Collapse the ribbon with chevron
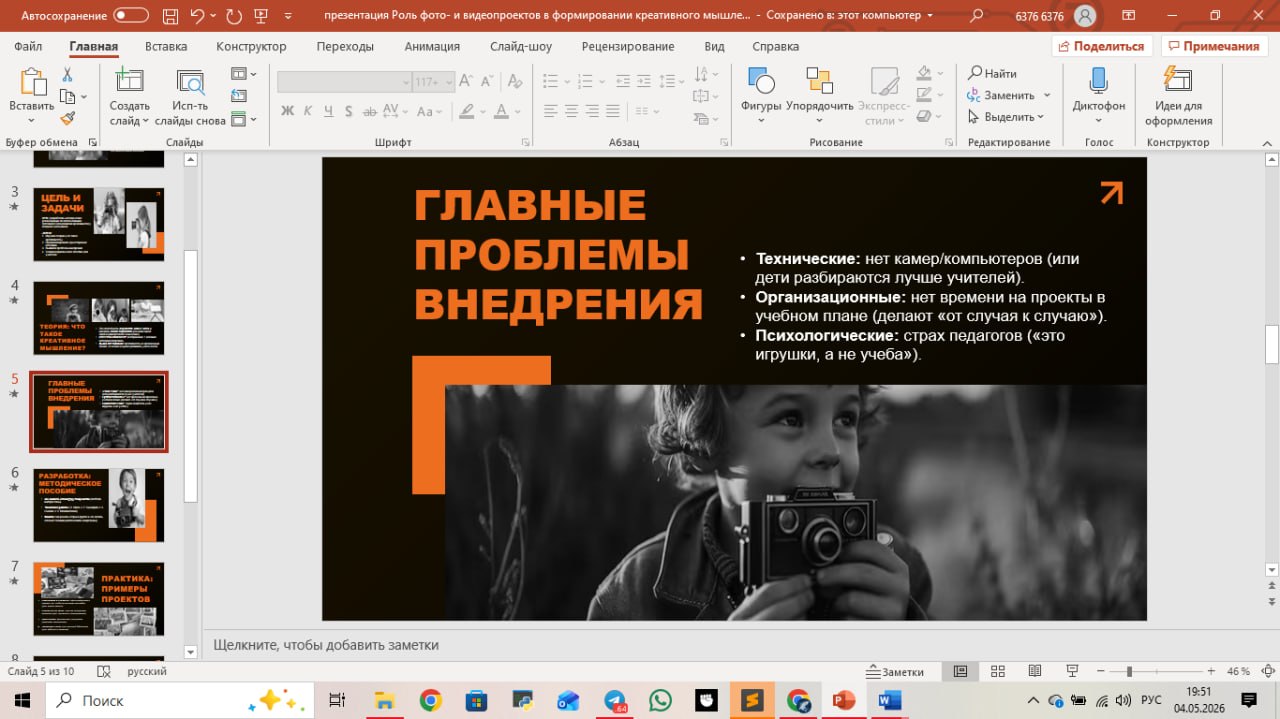Image resolution: width=1280 pixels, height=719 pixels. pos(1268,142)
